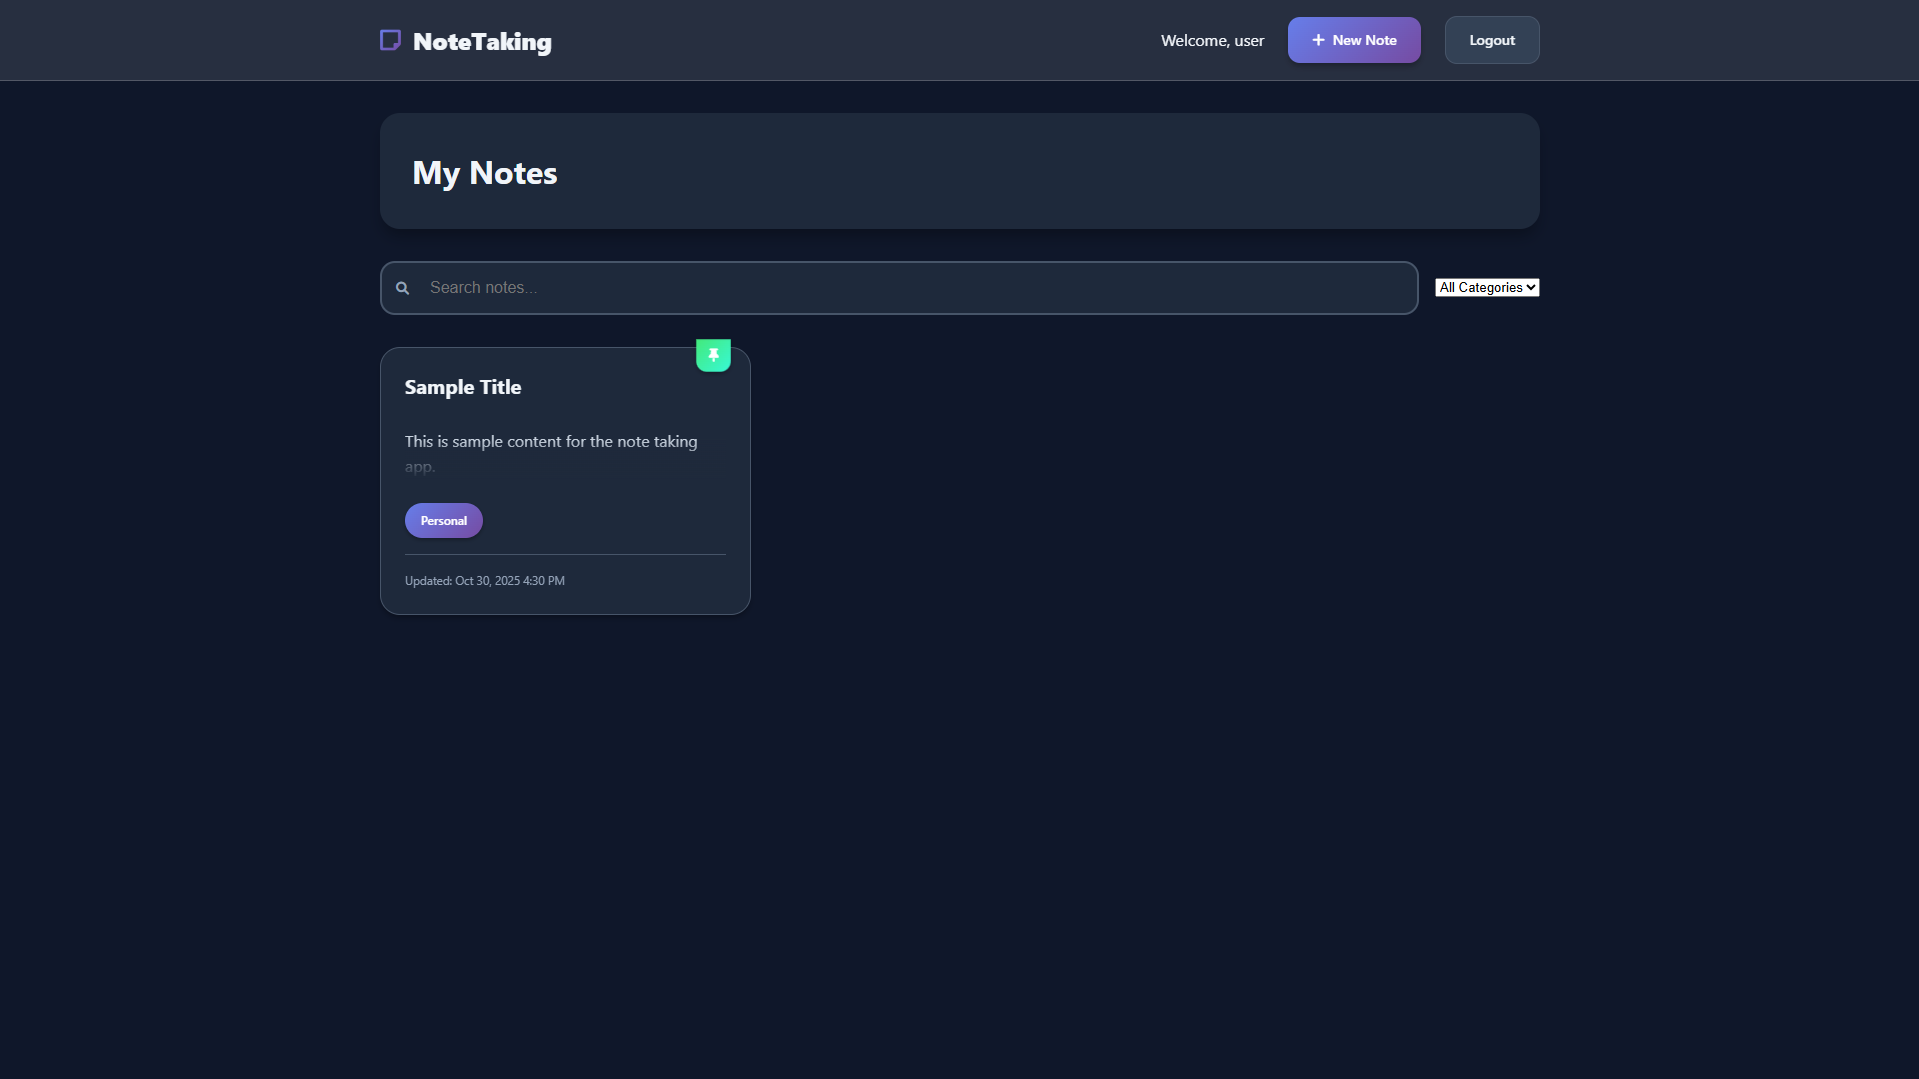
Task: Open the All Categories dropdown
Action: [x=1481, y=288]
